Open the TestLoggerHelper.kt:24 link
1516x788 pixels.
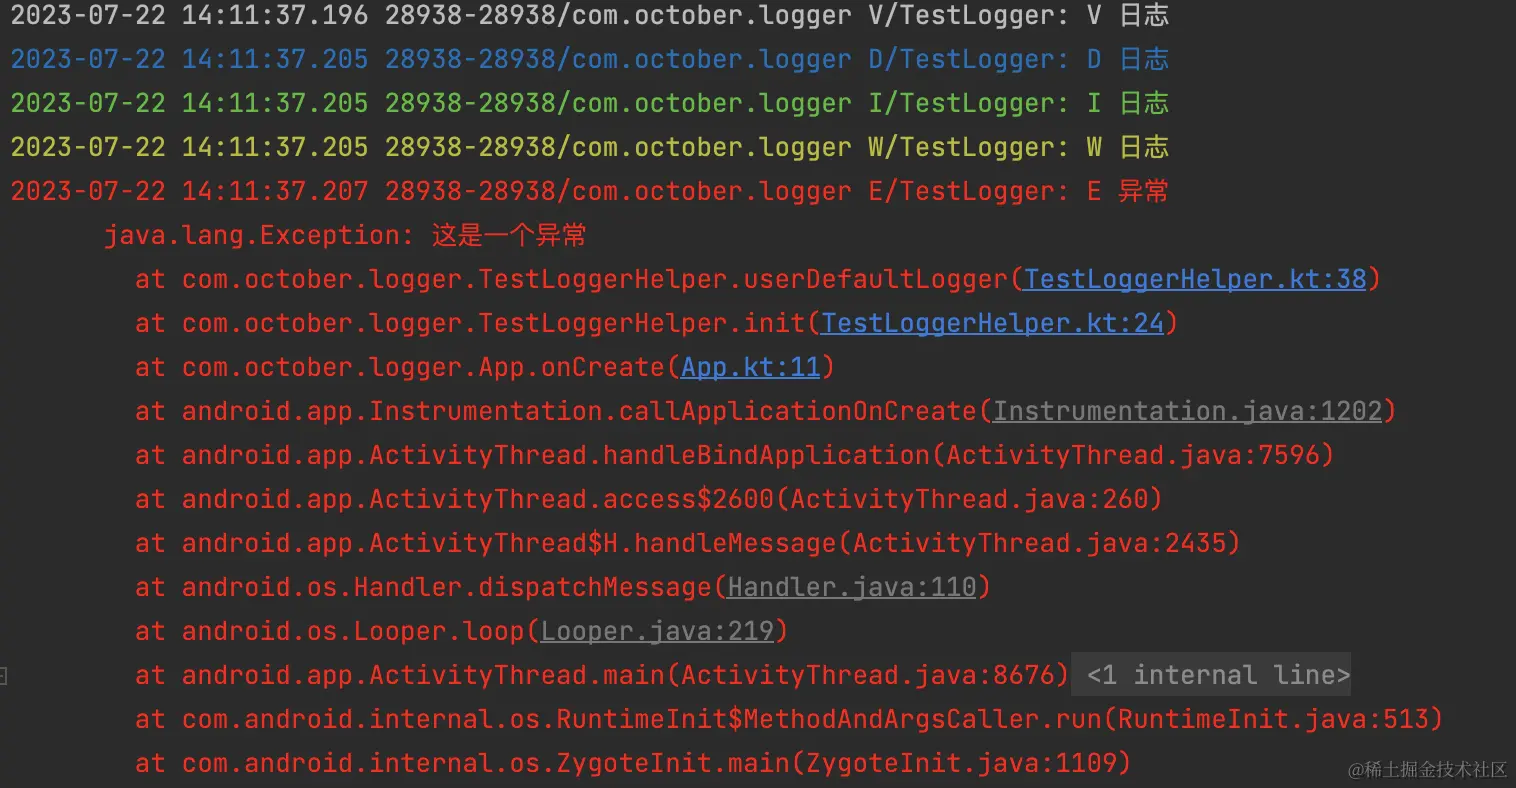[993, 323]
